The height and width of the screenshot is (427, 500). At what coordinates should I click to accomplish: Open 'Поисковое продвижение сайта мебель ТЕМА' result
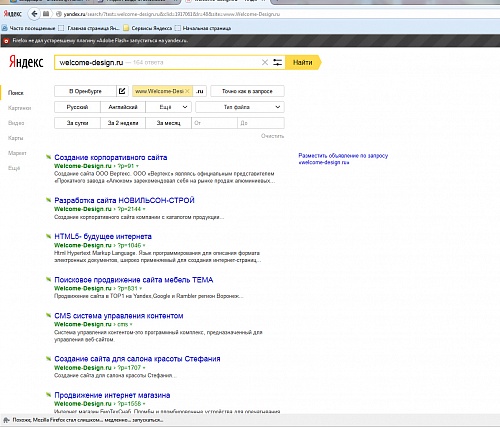134,280
